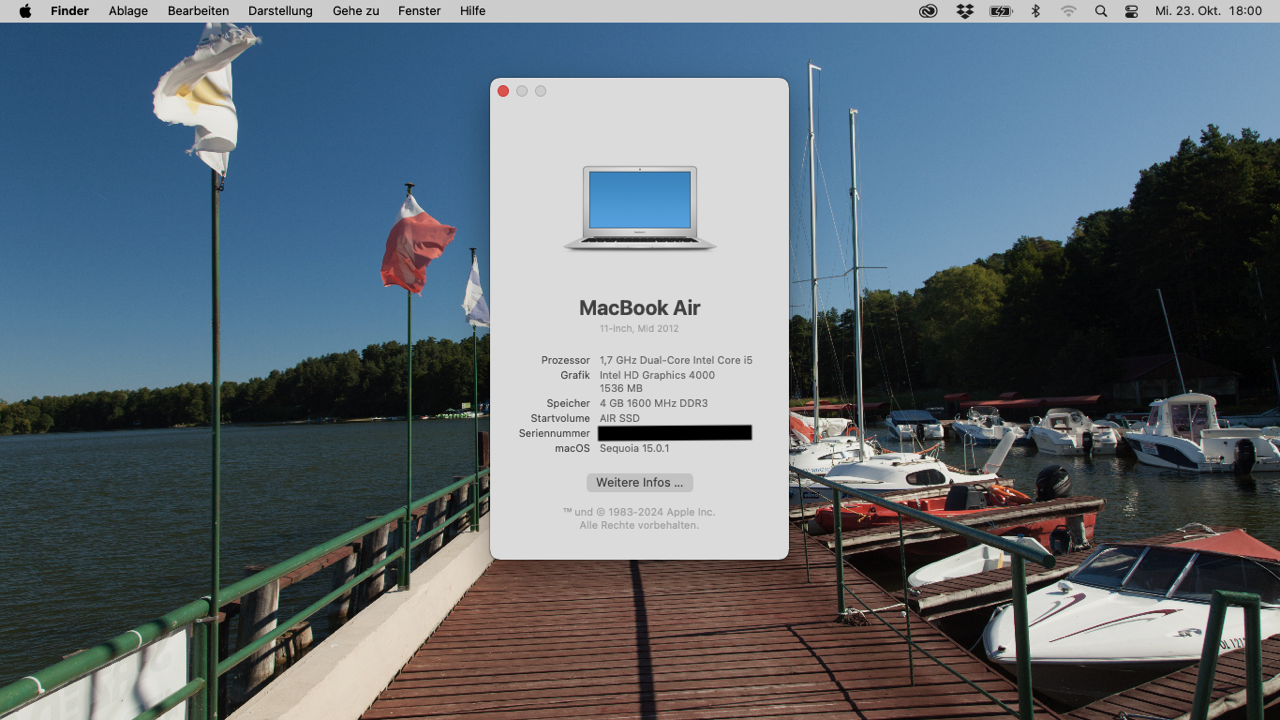Open the Hilfe menu
Screen dimensions: 1280x720
click(x=473, y=11)
